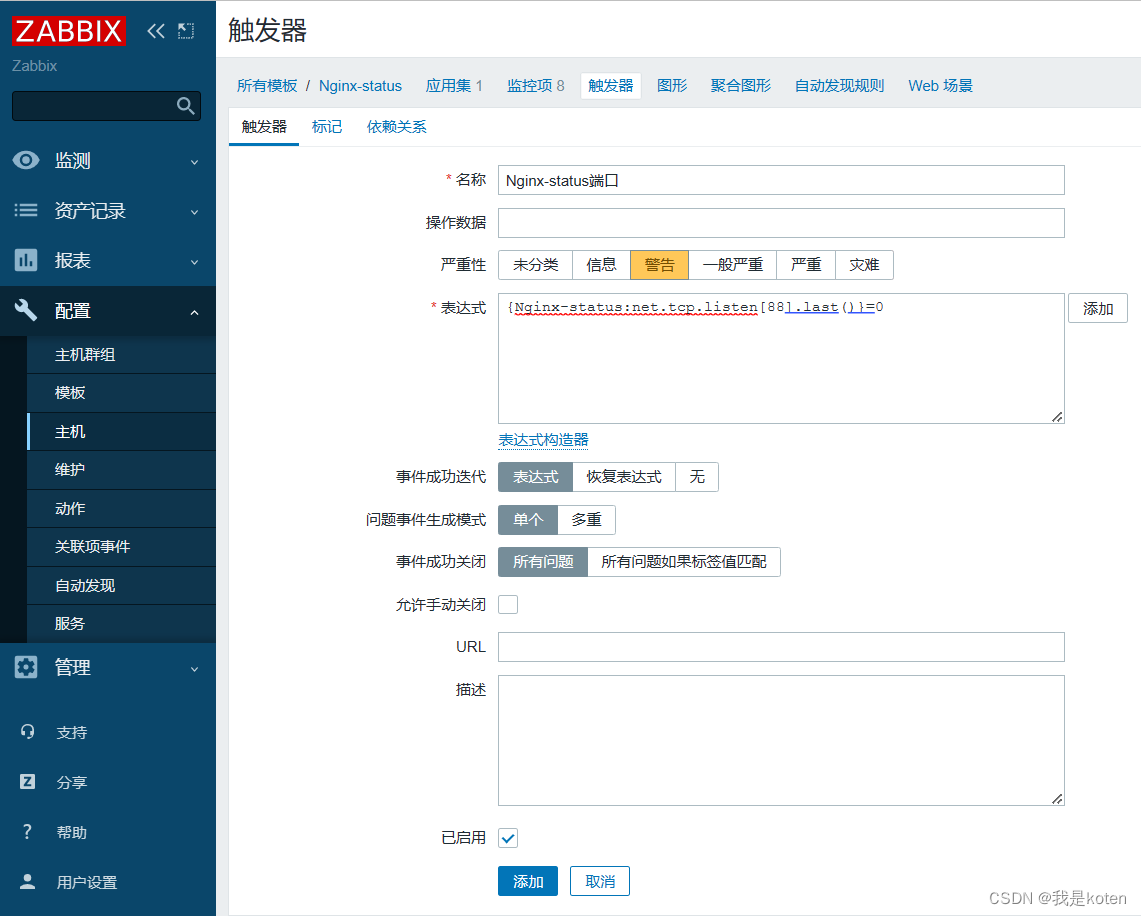Enable the 允许手动关闭 checkbox
Screen dimensions: 1141x916
coord(508,604)
